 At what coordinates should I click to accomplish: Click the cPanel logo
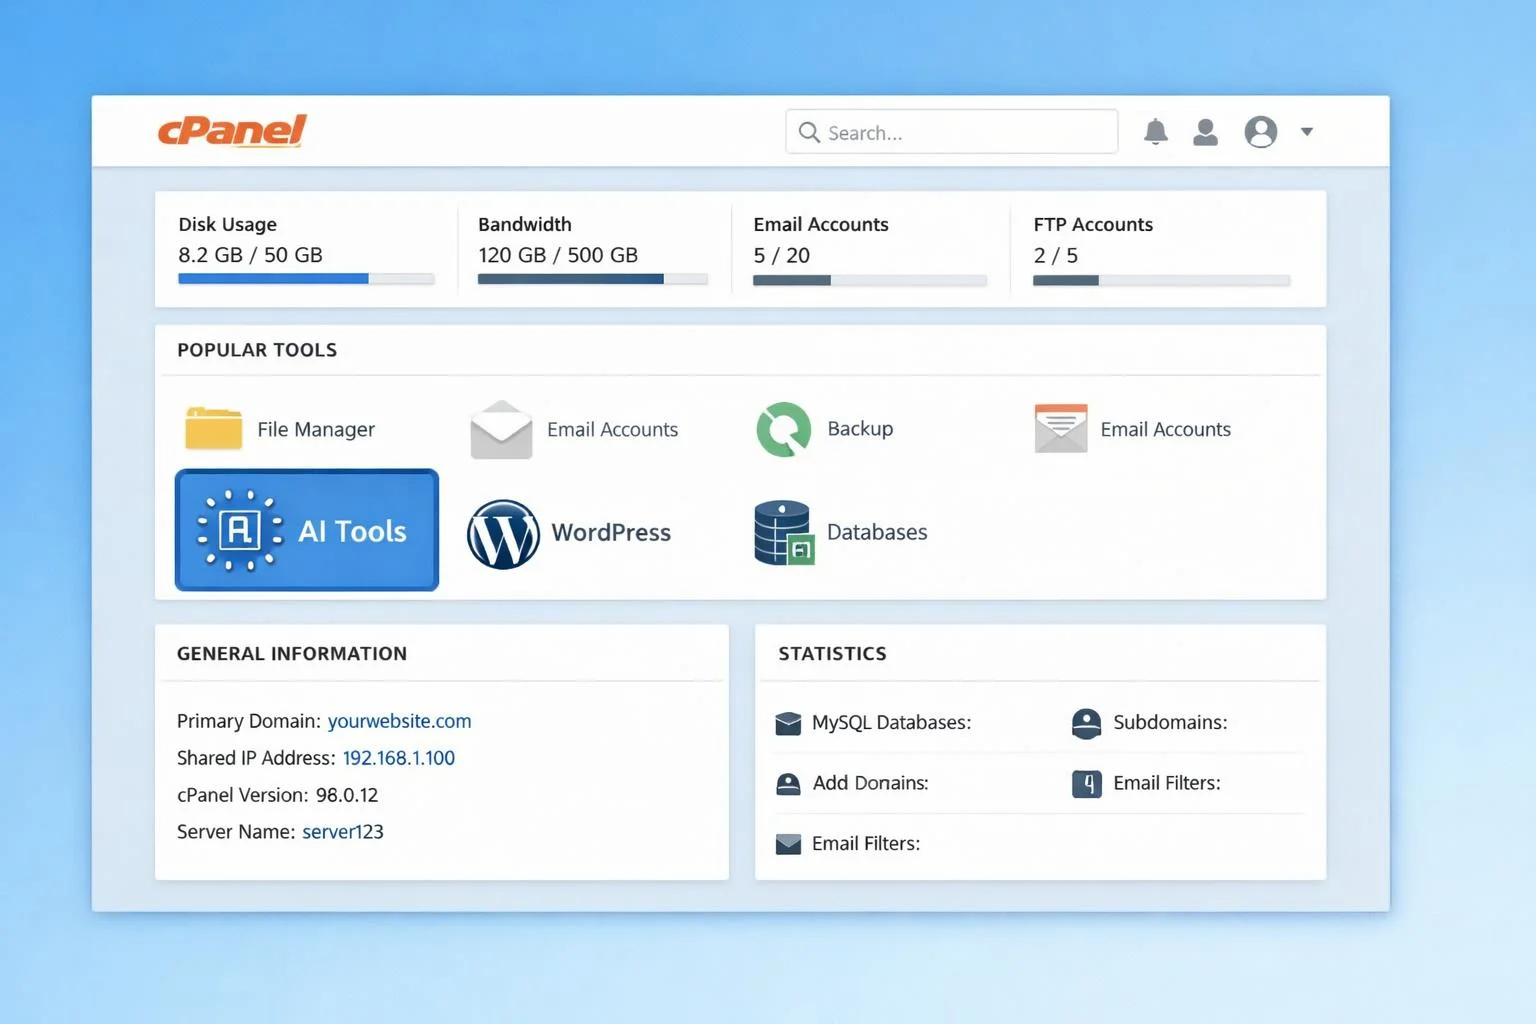232,130
